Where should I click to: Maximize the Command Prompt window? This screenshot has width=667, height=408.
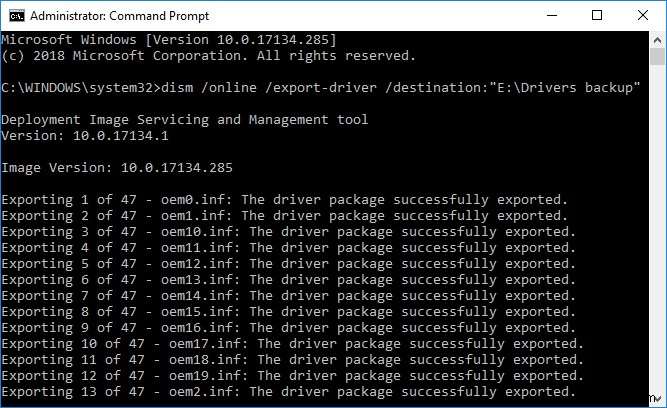pyautogui.click(x=598, y=15)
